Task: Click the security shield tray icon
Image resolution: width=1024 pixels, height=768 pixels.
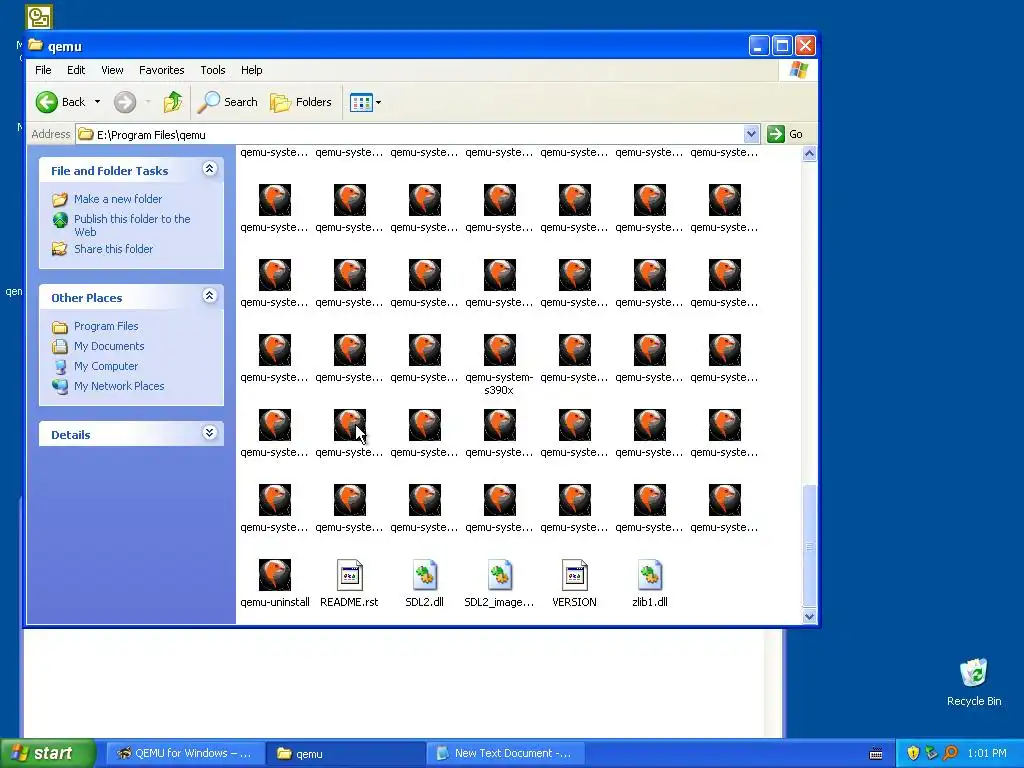Action: [x=913, y=753]
